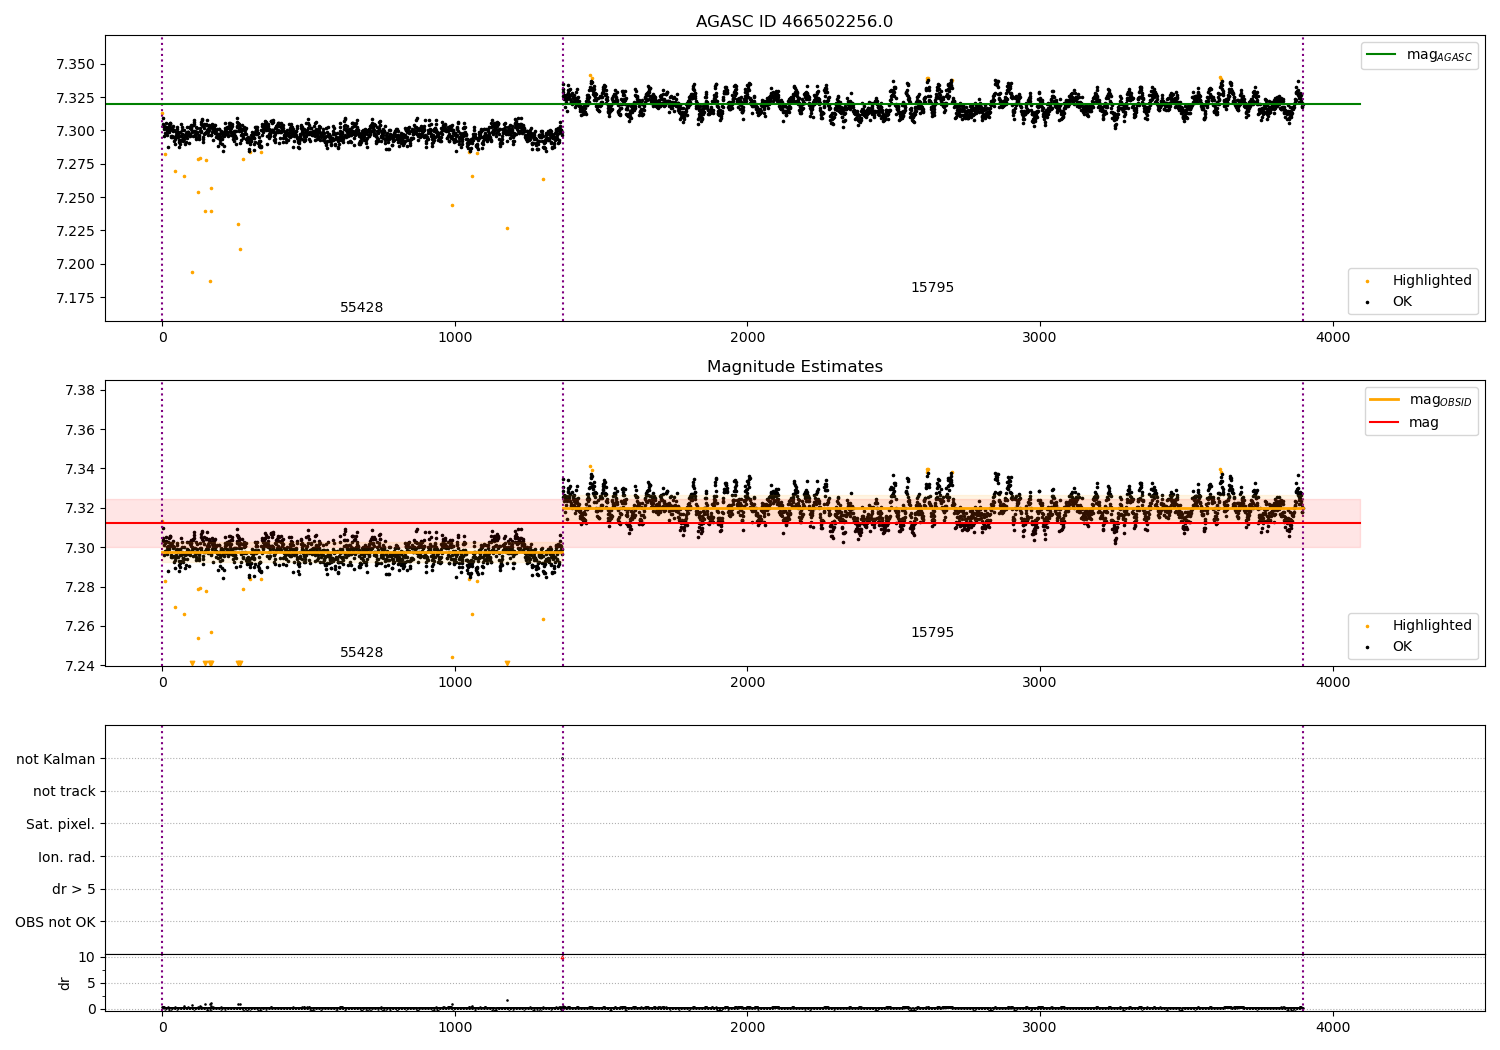Click the 'dr > 5' flag row label
The width and height of the screenshot is (1500, 1050).
[74, 890]
